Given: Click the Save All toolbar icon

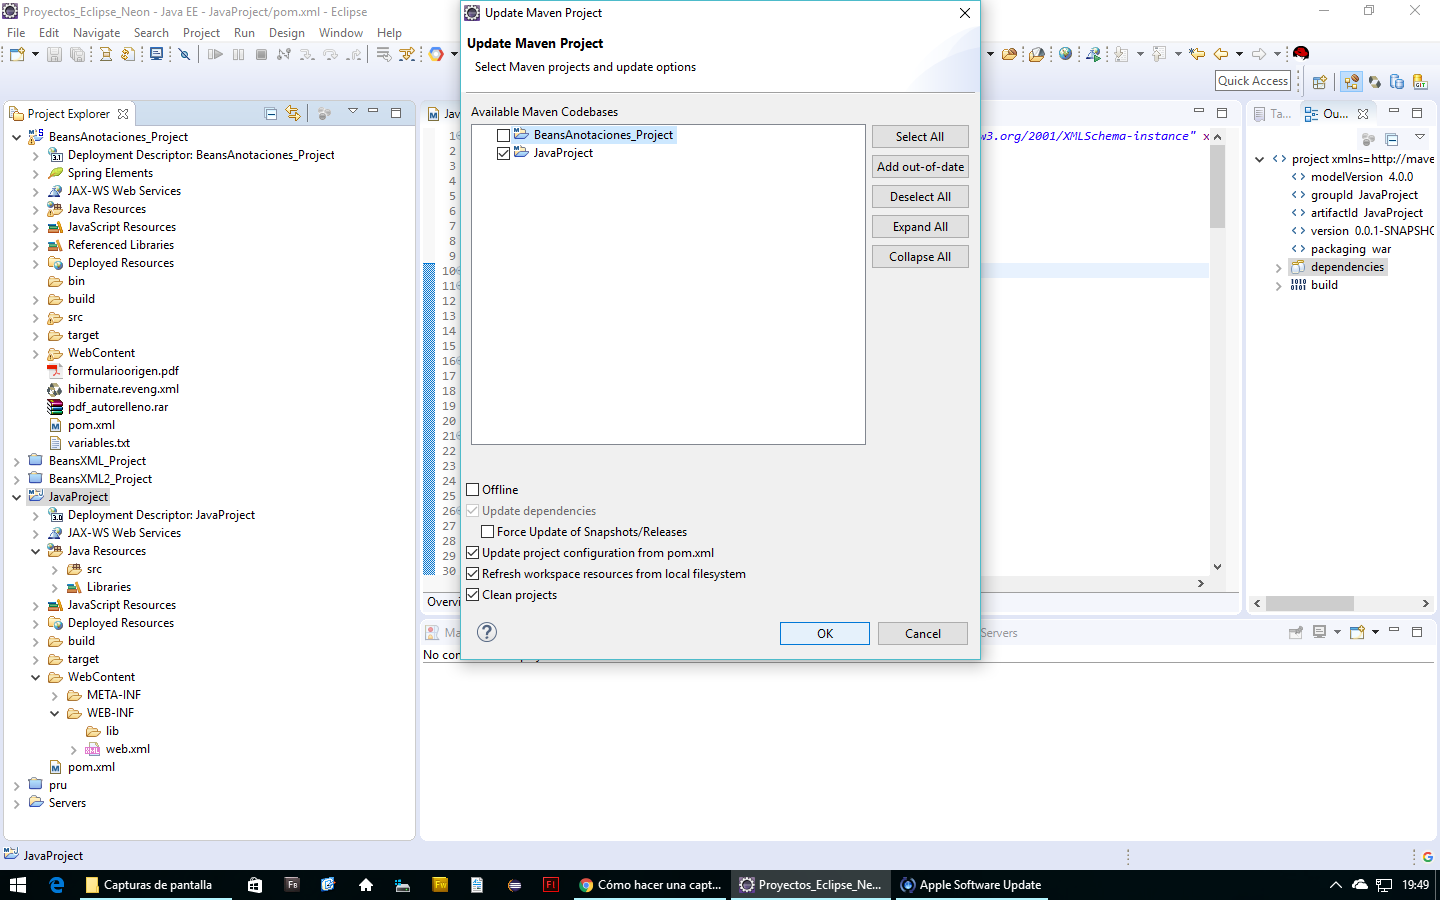Looking at the screenshot, I should (77, 54).
